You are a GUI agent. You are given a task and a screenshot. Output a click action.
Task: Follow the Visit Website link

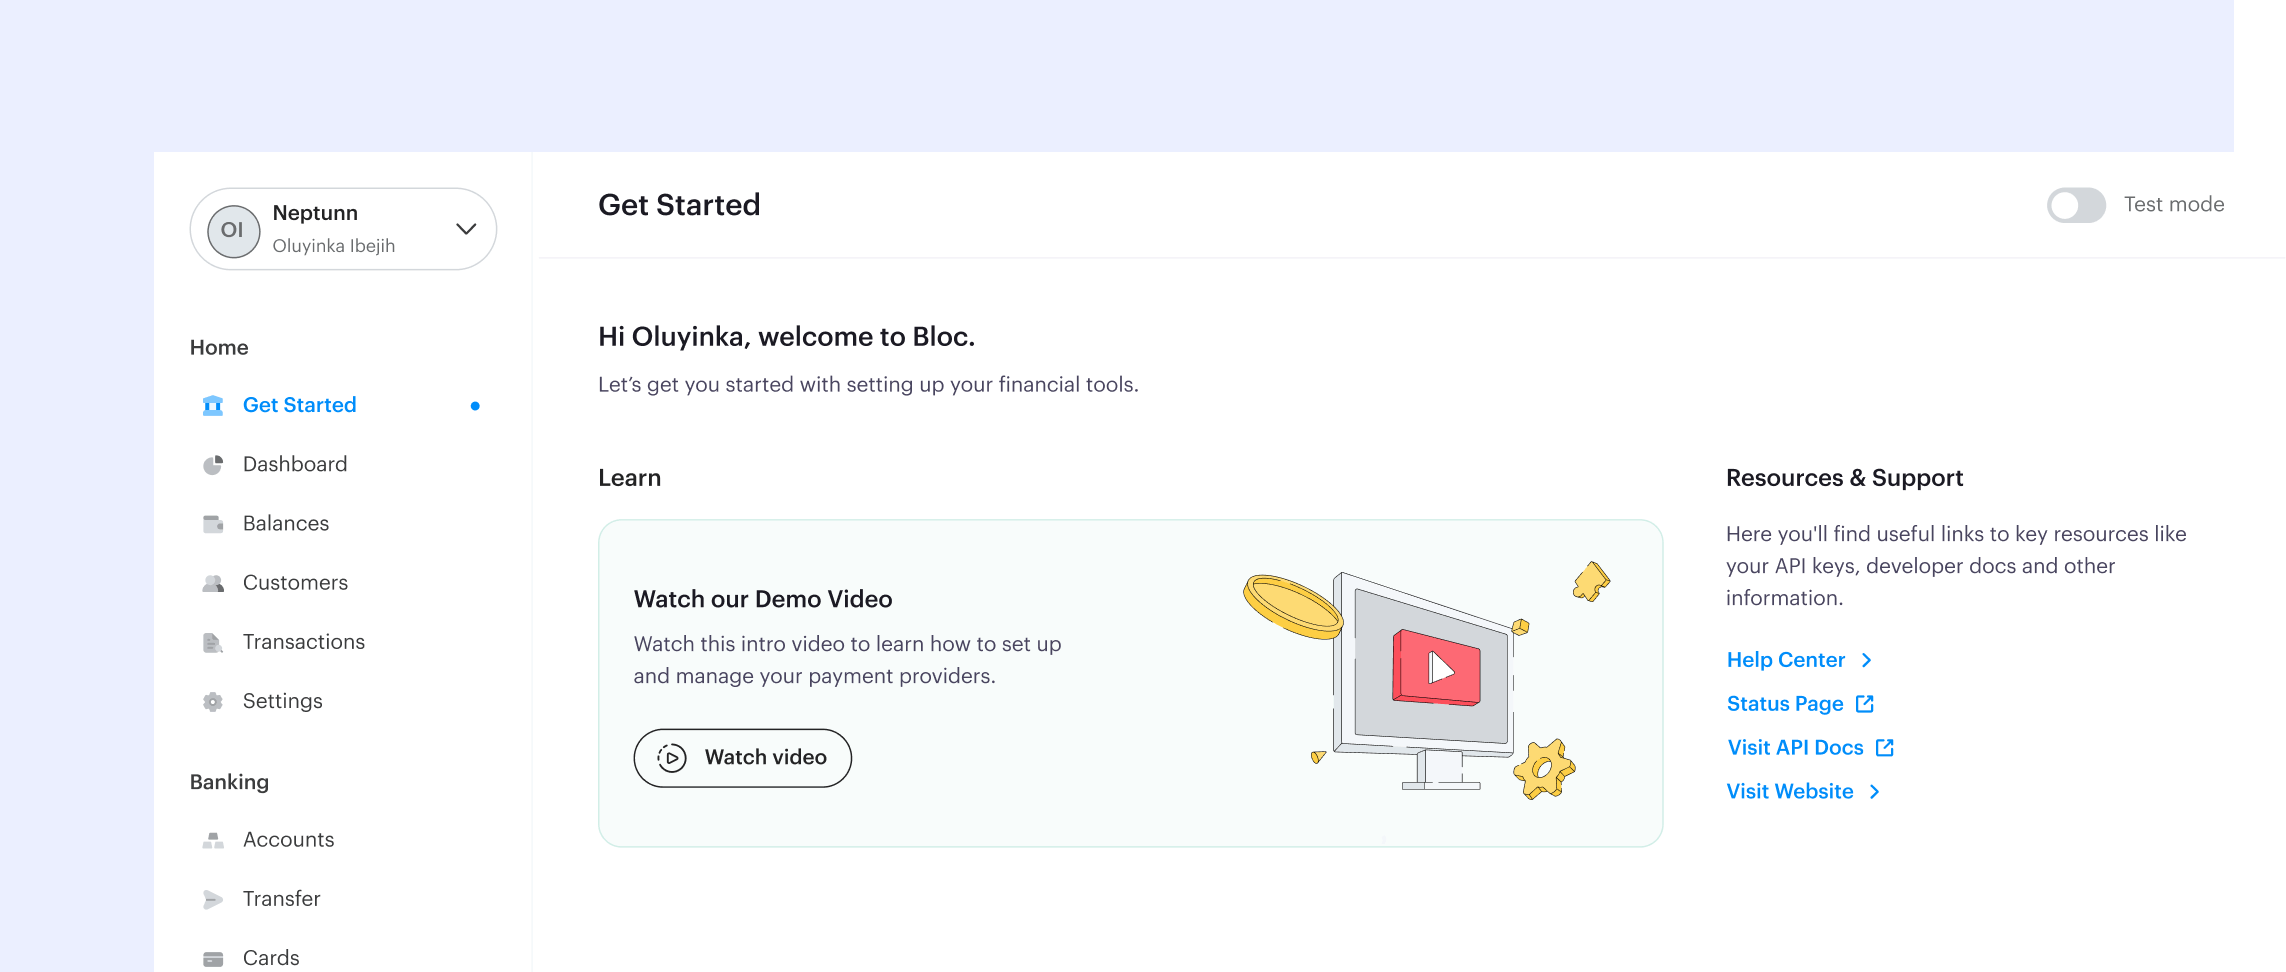(x=1790, y=792)
